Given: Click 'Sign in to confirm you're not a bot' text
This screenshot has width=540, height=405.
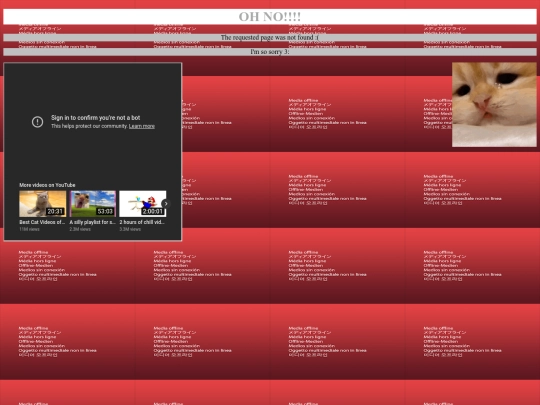Looking at the screenshot, I should 96,118.
